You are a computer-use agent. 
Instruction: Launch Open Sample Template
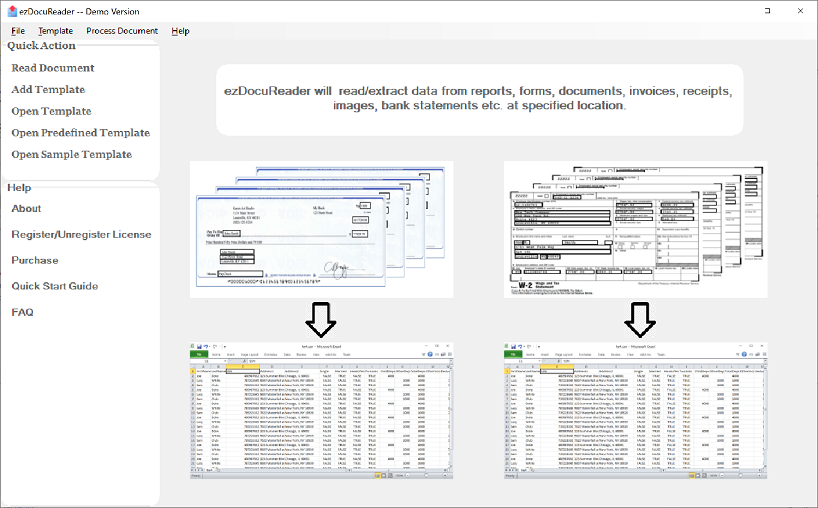pyautogui.click(x=71, y=155)
